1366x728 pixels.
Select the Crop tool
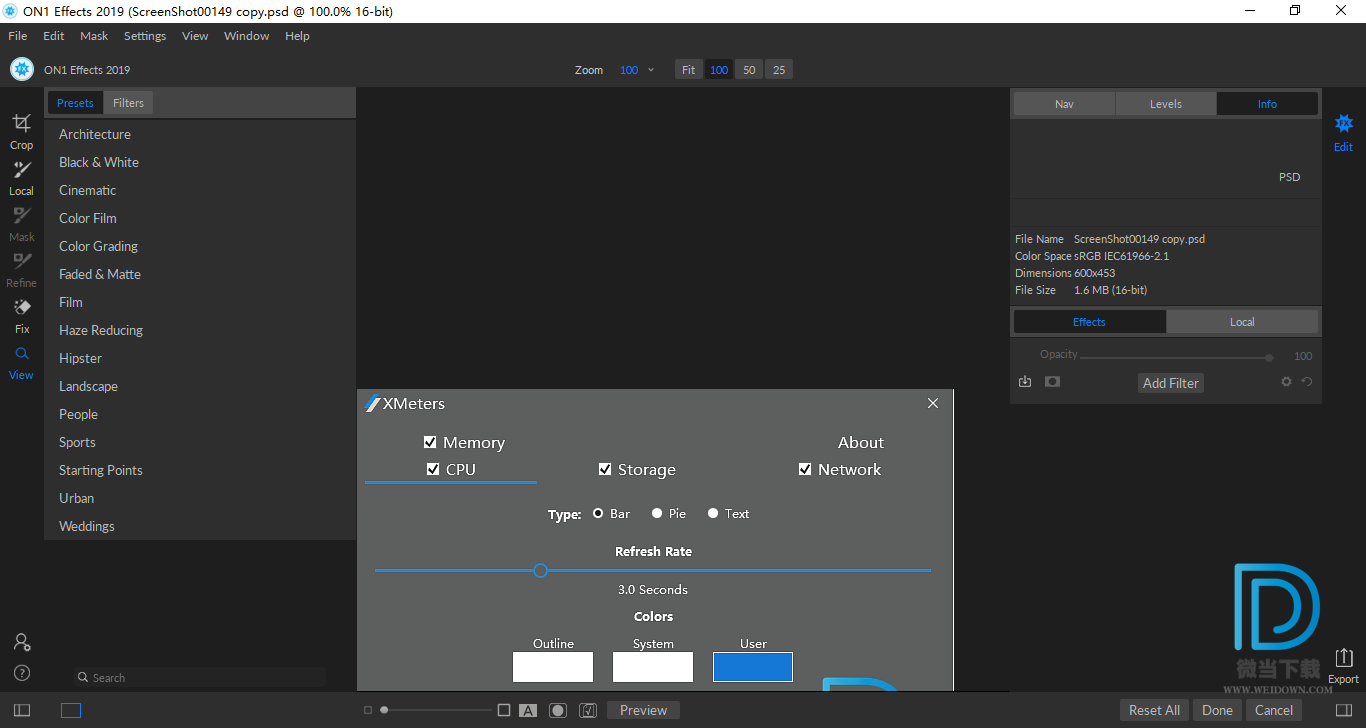[21, 131]
